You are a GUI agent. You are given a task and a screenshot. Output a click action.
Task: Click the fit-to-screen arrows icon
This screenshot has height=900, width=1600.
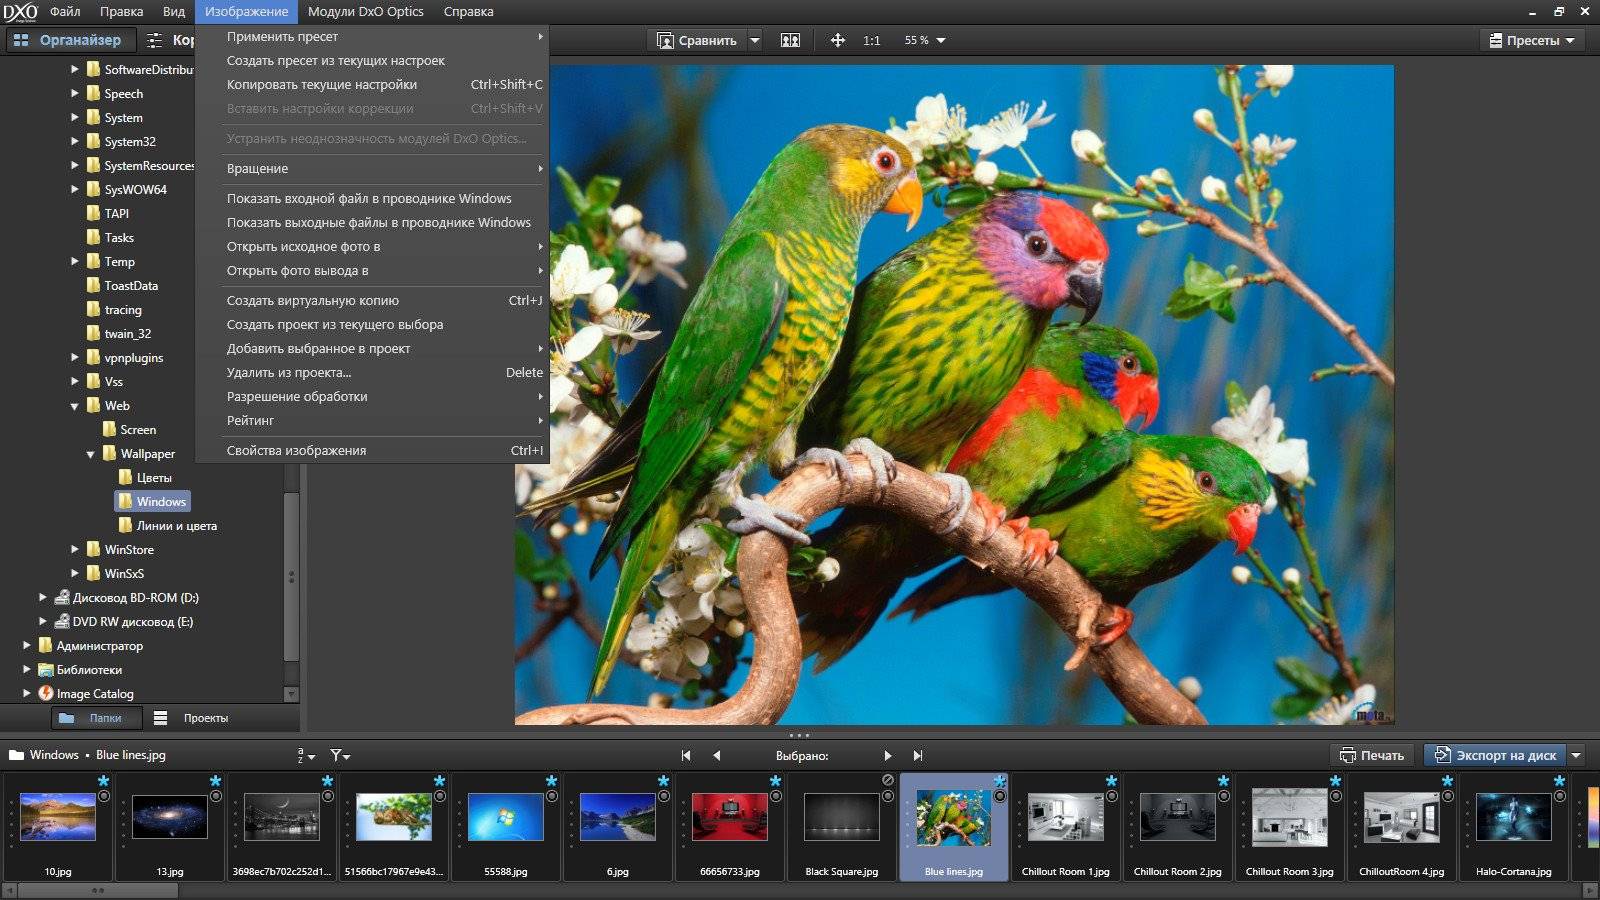[x=838, y=40]
